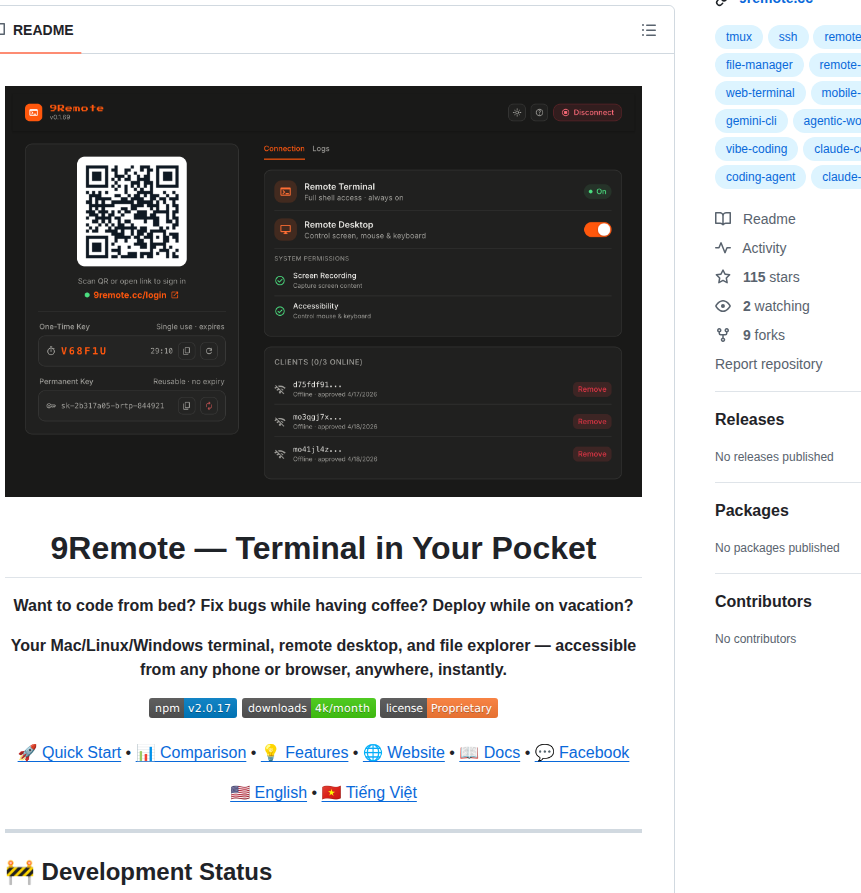Switch to English README

click(x=268, y=793)
